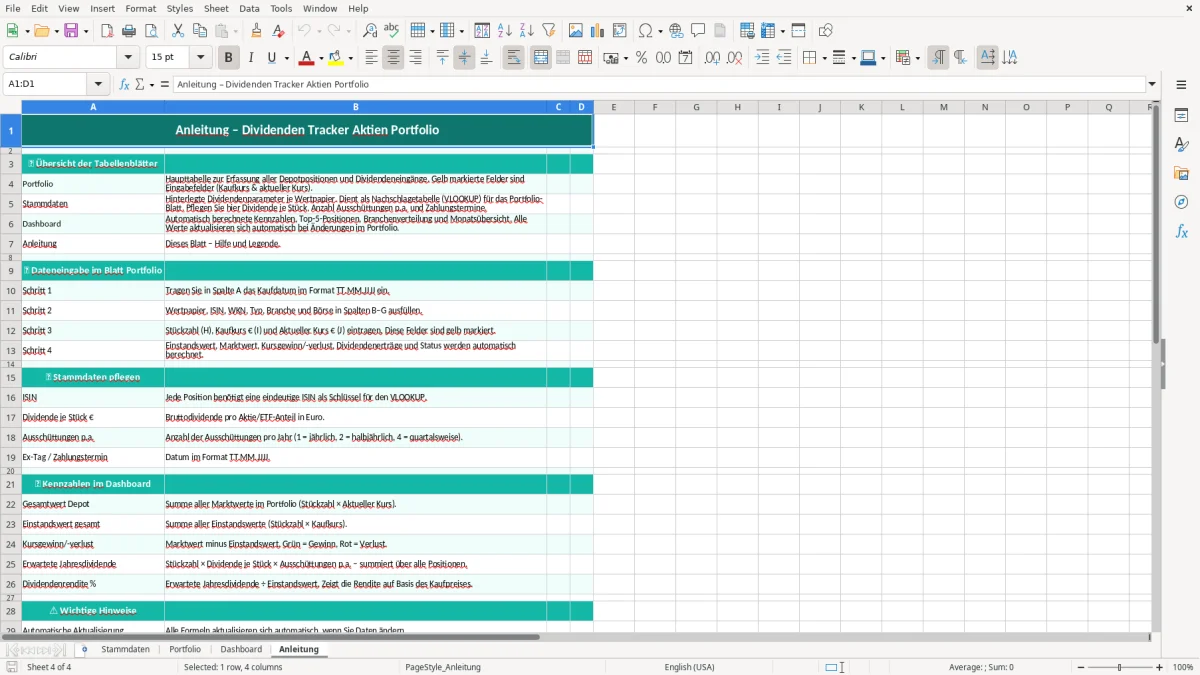
Task: Increase Indent icon
Action: [x=762, y=58]
